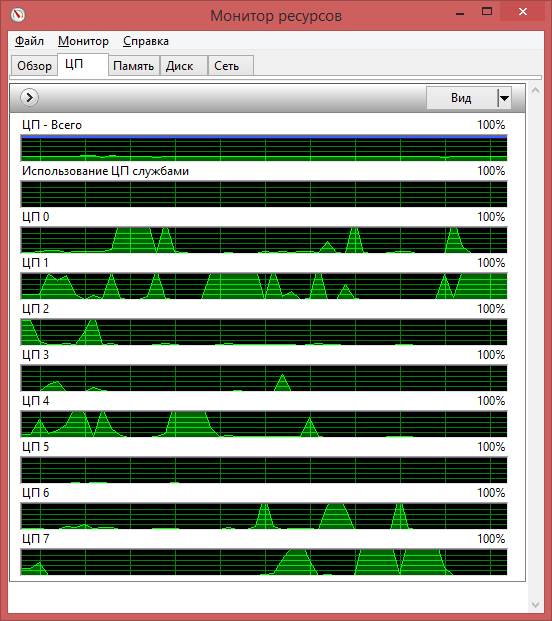Expand the left pane with the round arrow button
Image resolution: width=552 pixels, height=621 pixels.
(x=29, y=97)
